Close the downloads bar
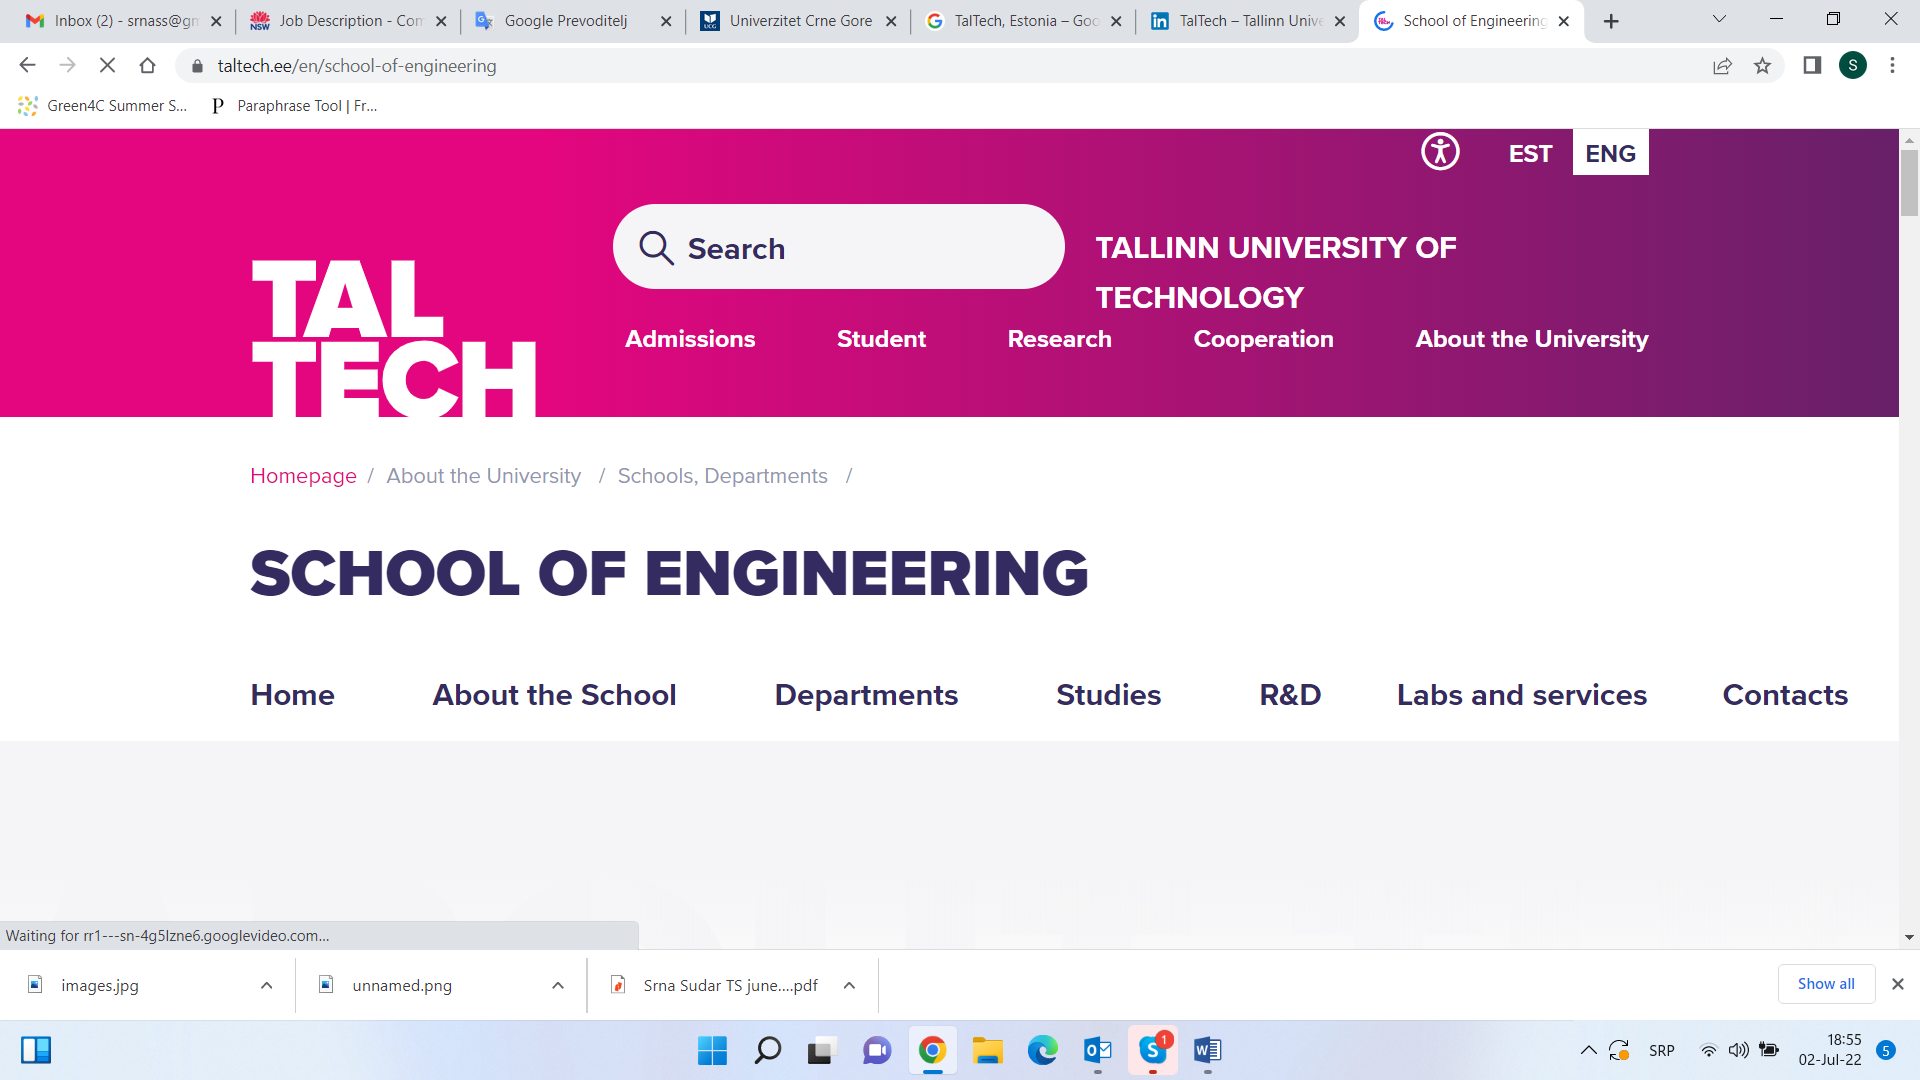 (1897, 984)
